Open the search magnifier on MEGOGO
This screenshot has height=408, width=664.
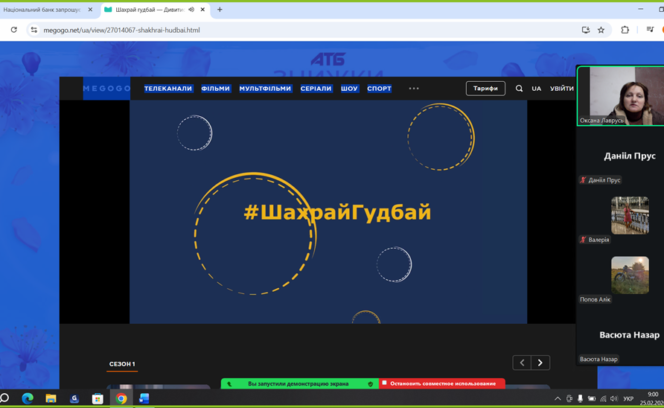[519, 88]
